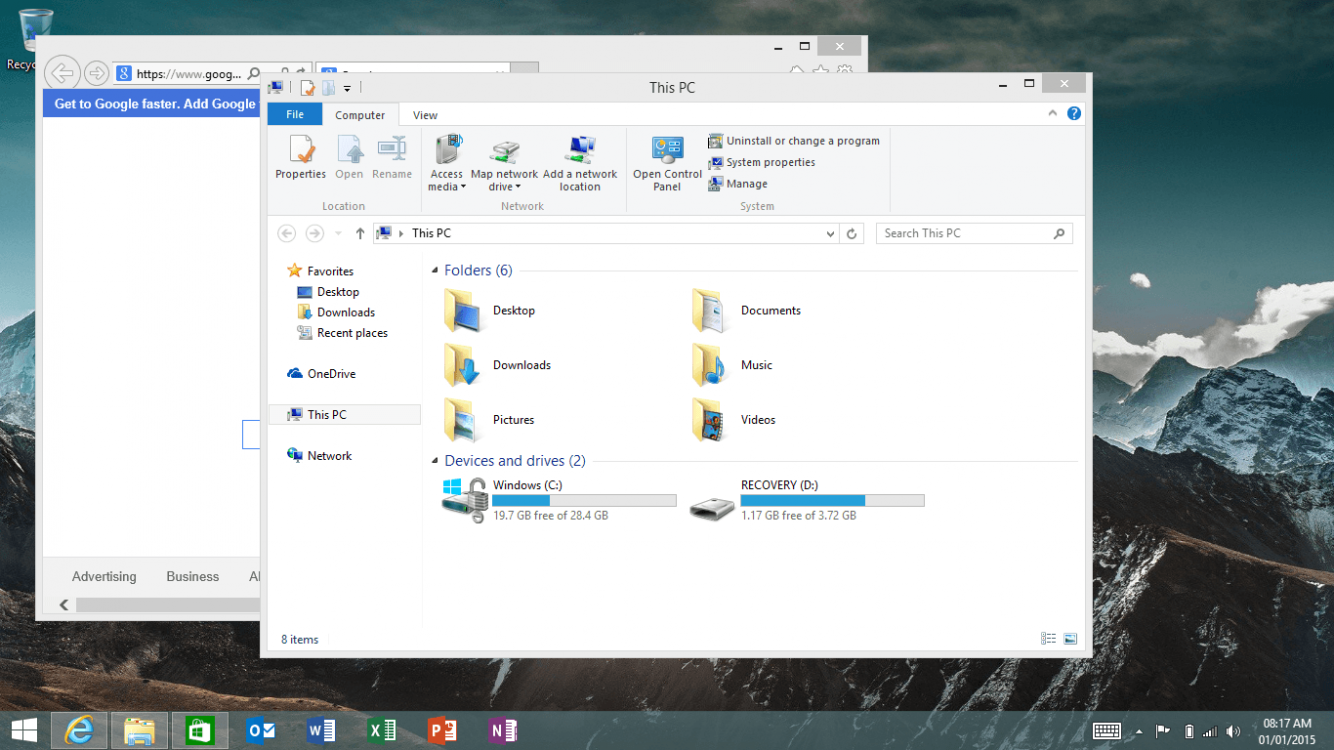Click Back button in Internet Explorer window
The width and height of the screenshot is (1334, 750).
coord(62,73)
